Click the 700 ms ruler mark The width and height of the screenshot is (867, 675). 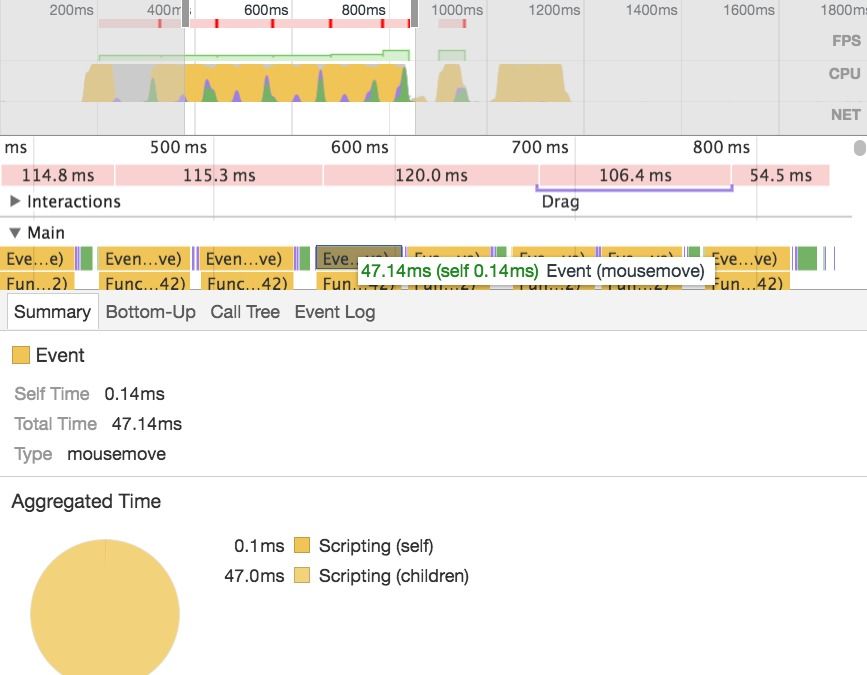540,147
